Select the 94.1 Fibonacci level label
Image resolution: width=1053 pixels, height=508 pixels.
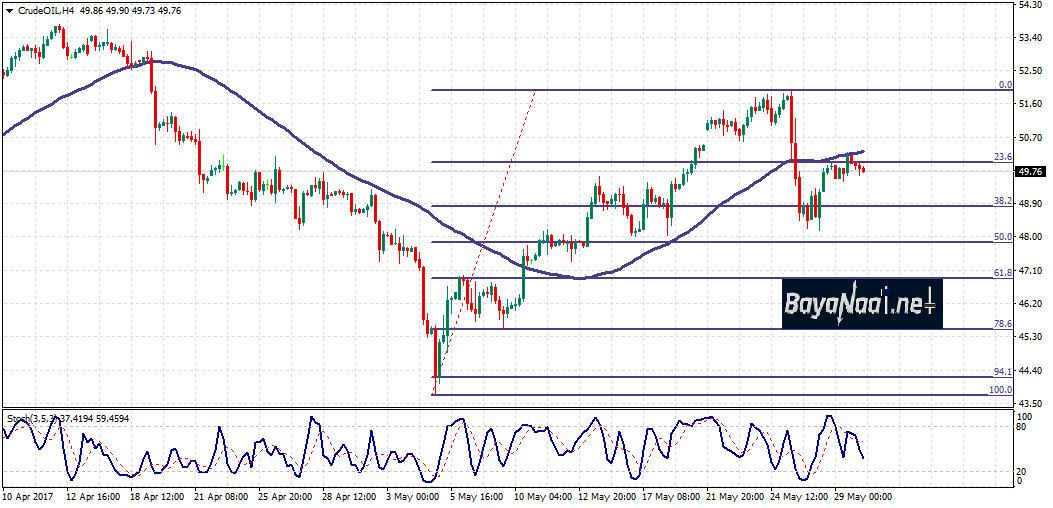pos(1002,372)
